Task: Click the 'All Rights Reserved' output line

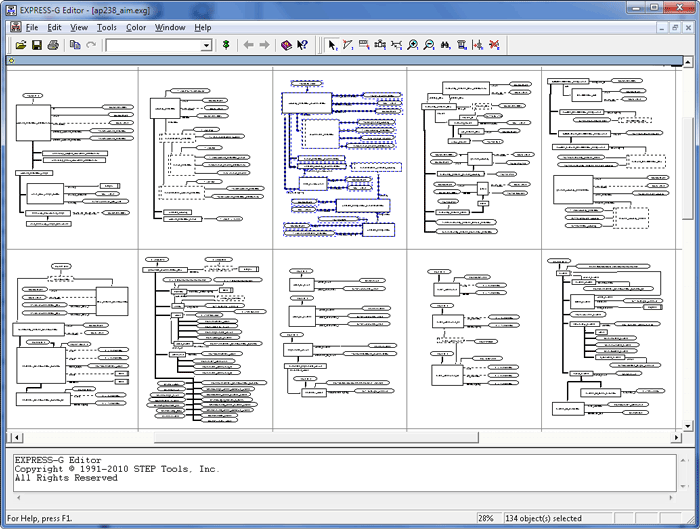Action: point(66,478)
